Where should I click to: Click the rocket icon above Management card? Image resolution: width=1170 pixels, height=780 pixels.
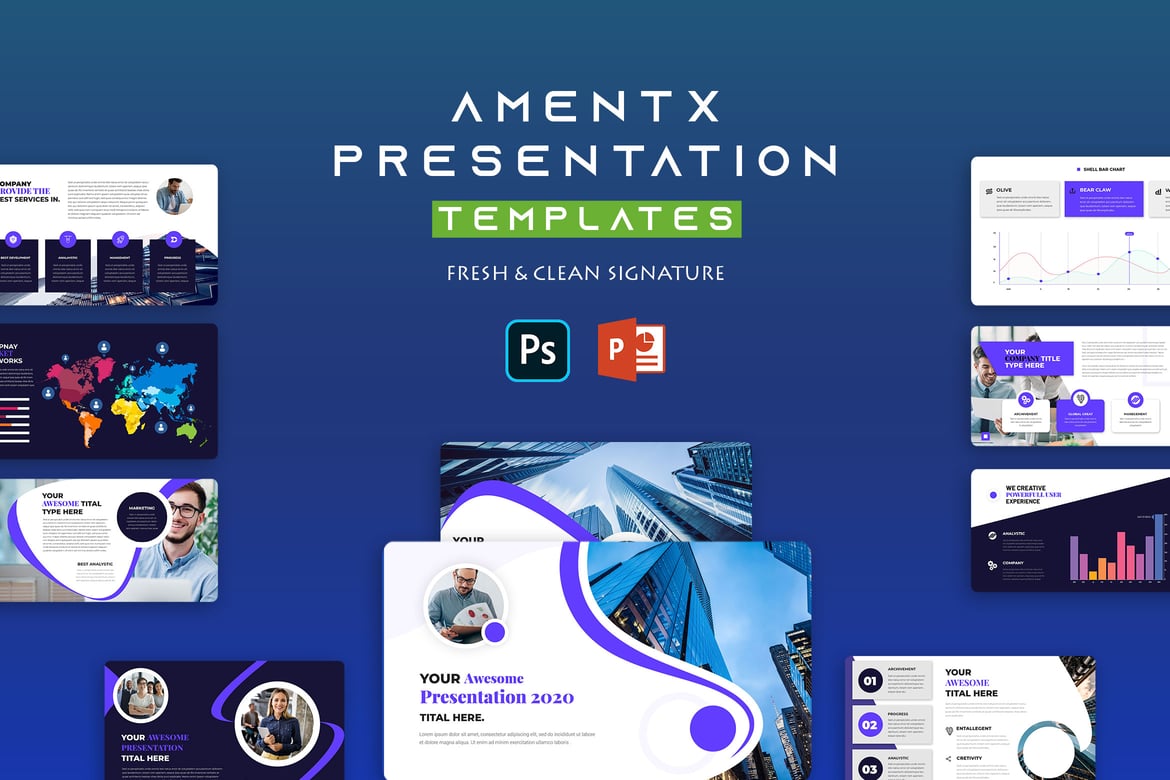coord(120,240)
